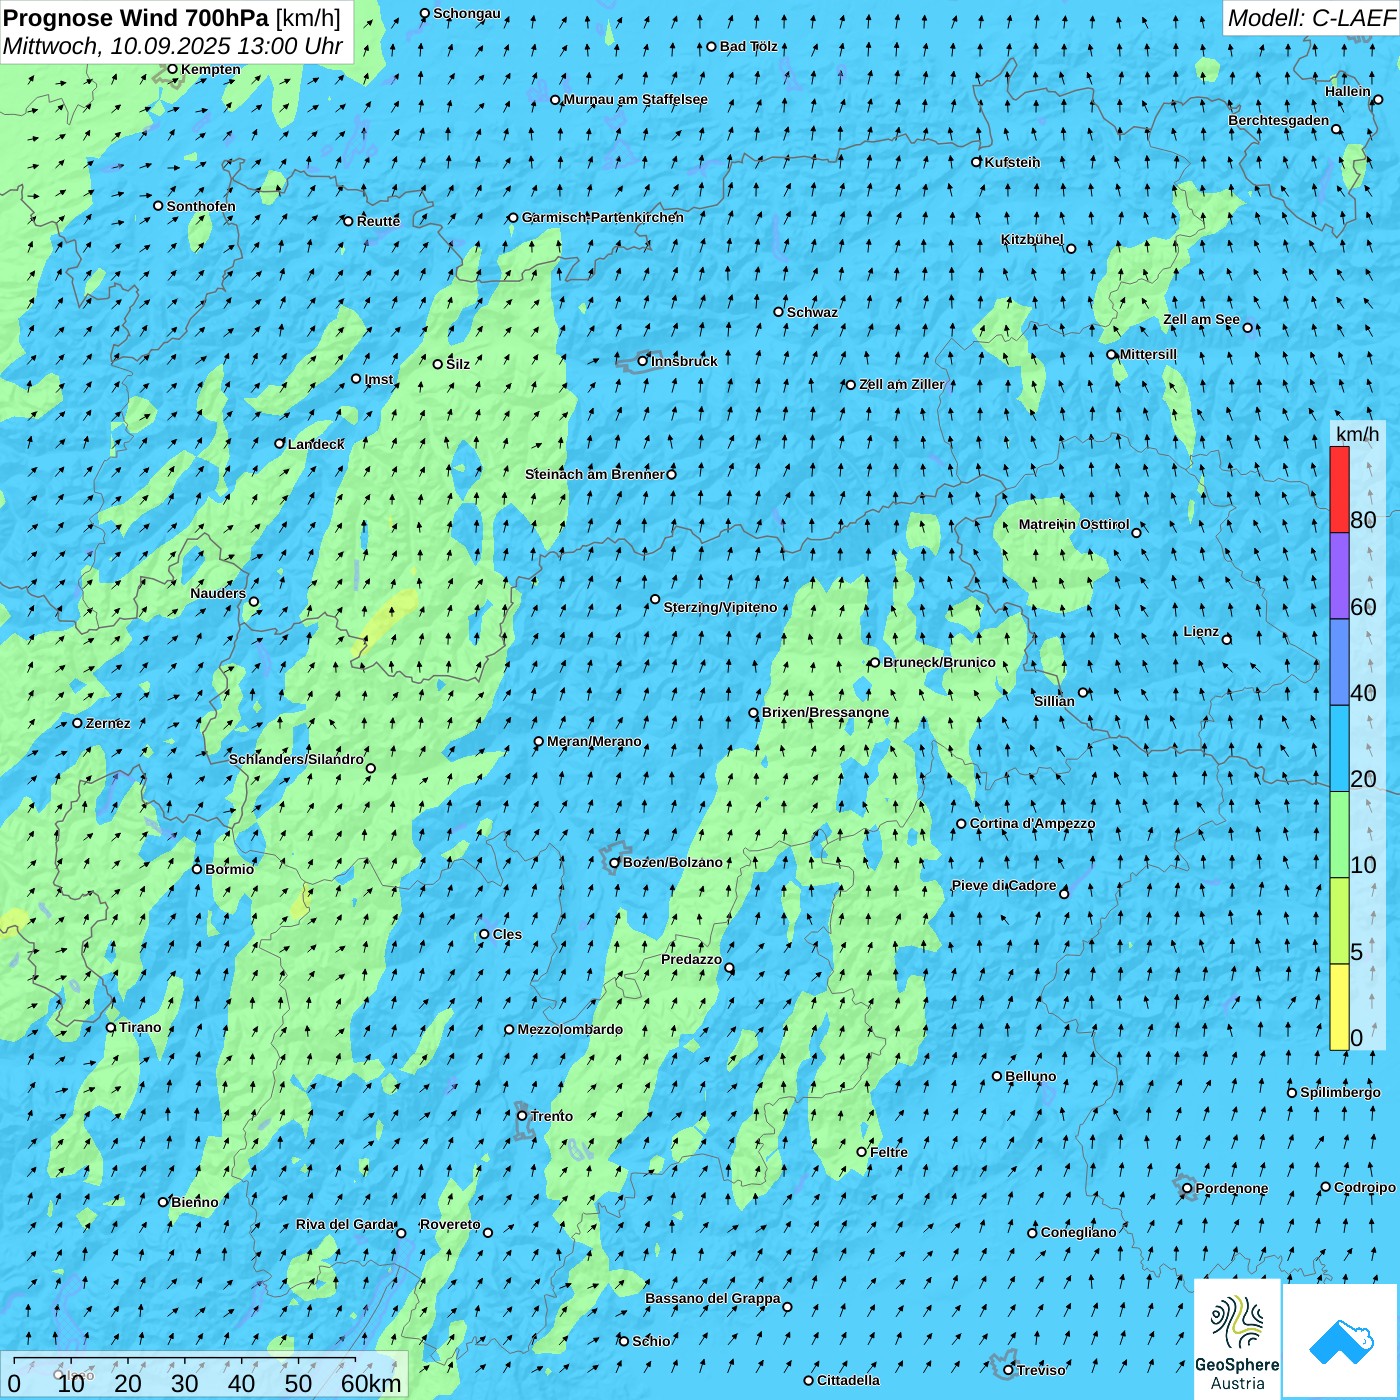Click the 'Bassano del Grappa' label
Image resolution: width=1400 pixels, height=1400 pixels.
713,1298
